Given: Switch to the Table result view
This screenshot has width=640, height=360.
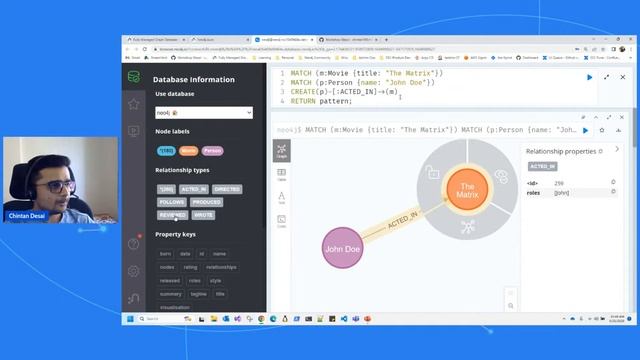Looking at the screenshot, I should [x=282, y=174].
